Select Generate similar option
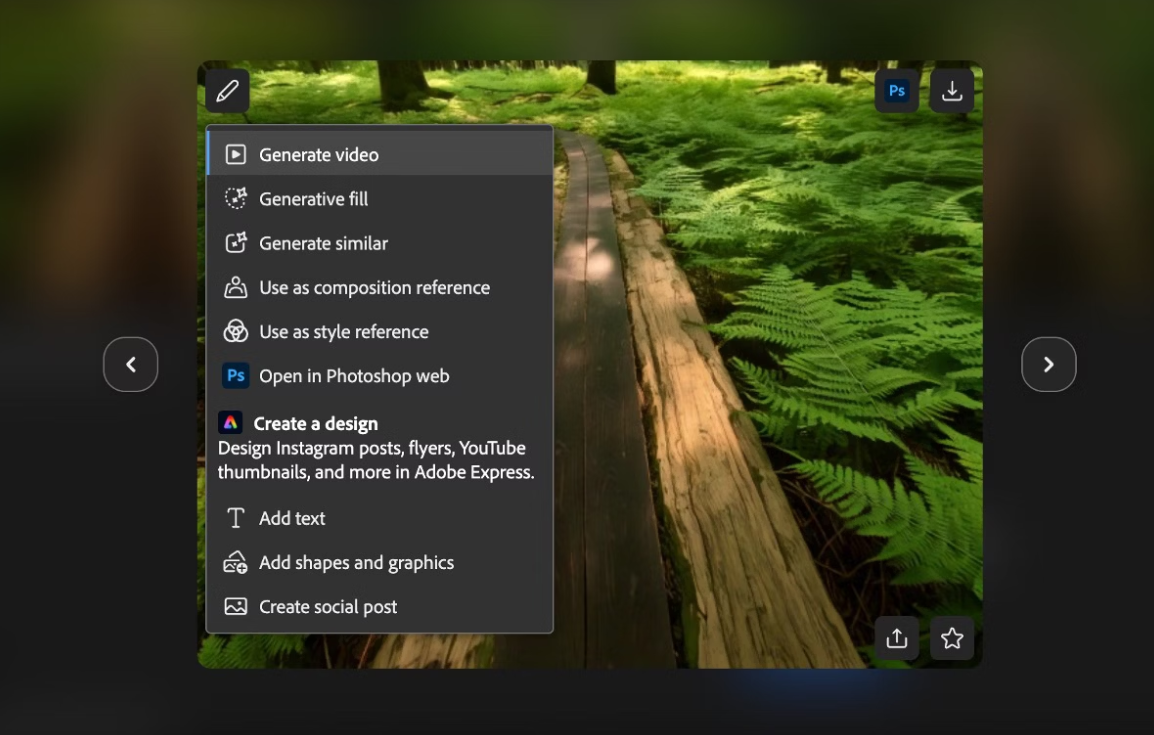This screenshot has width=1154, height=735. (380, 243)
